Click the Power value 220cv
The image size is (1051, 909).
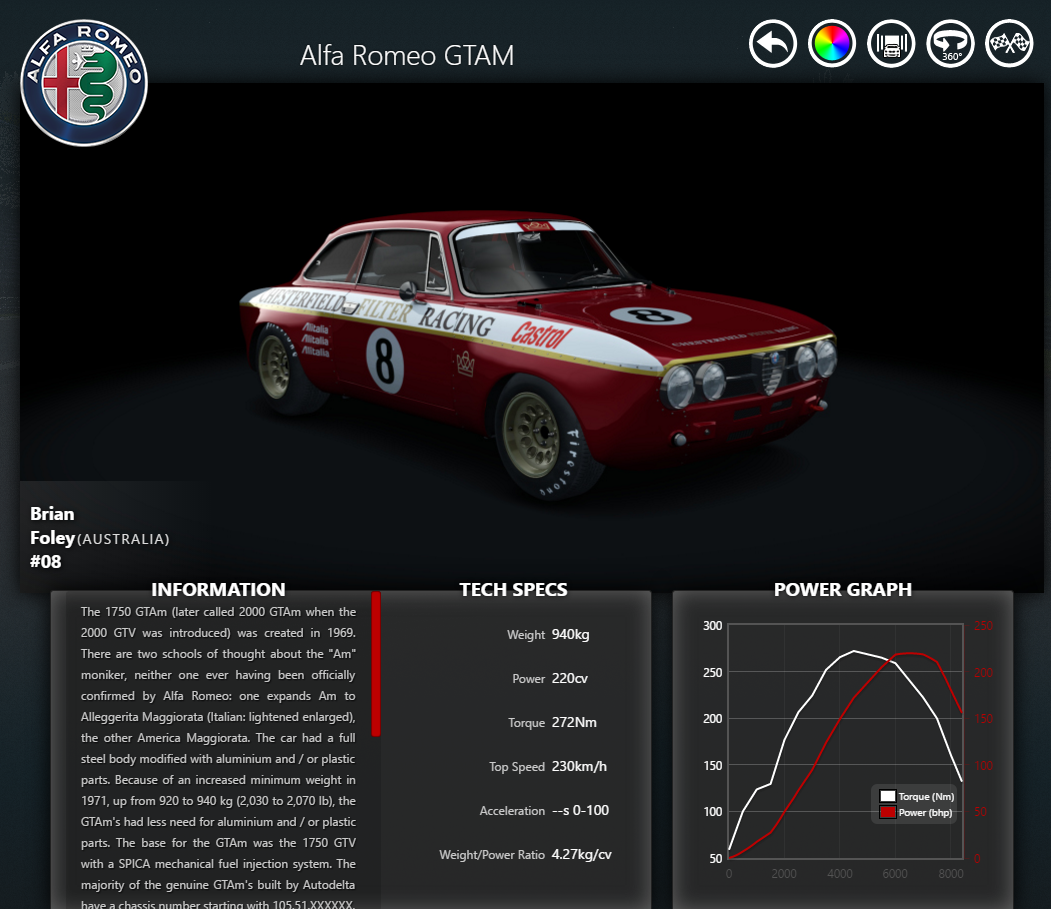570,678
